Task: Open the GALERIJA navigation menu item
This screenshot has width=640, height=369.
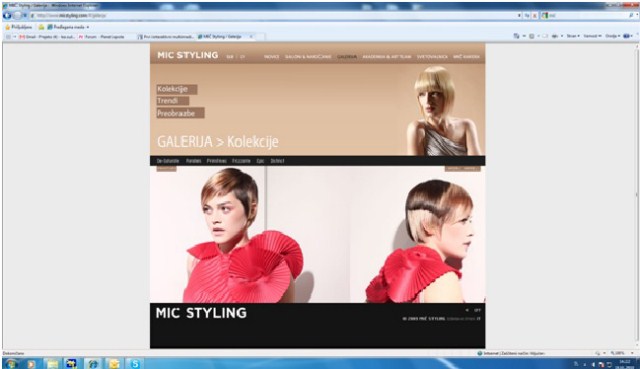Action: (x=347, y=57)
